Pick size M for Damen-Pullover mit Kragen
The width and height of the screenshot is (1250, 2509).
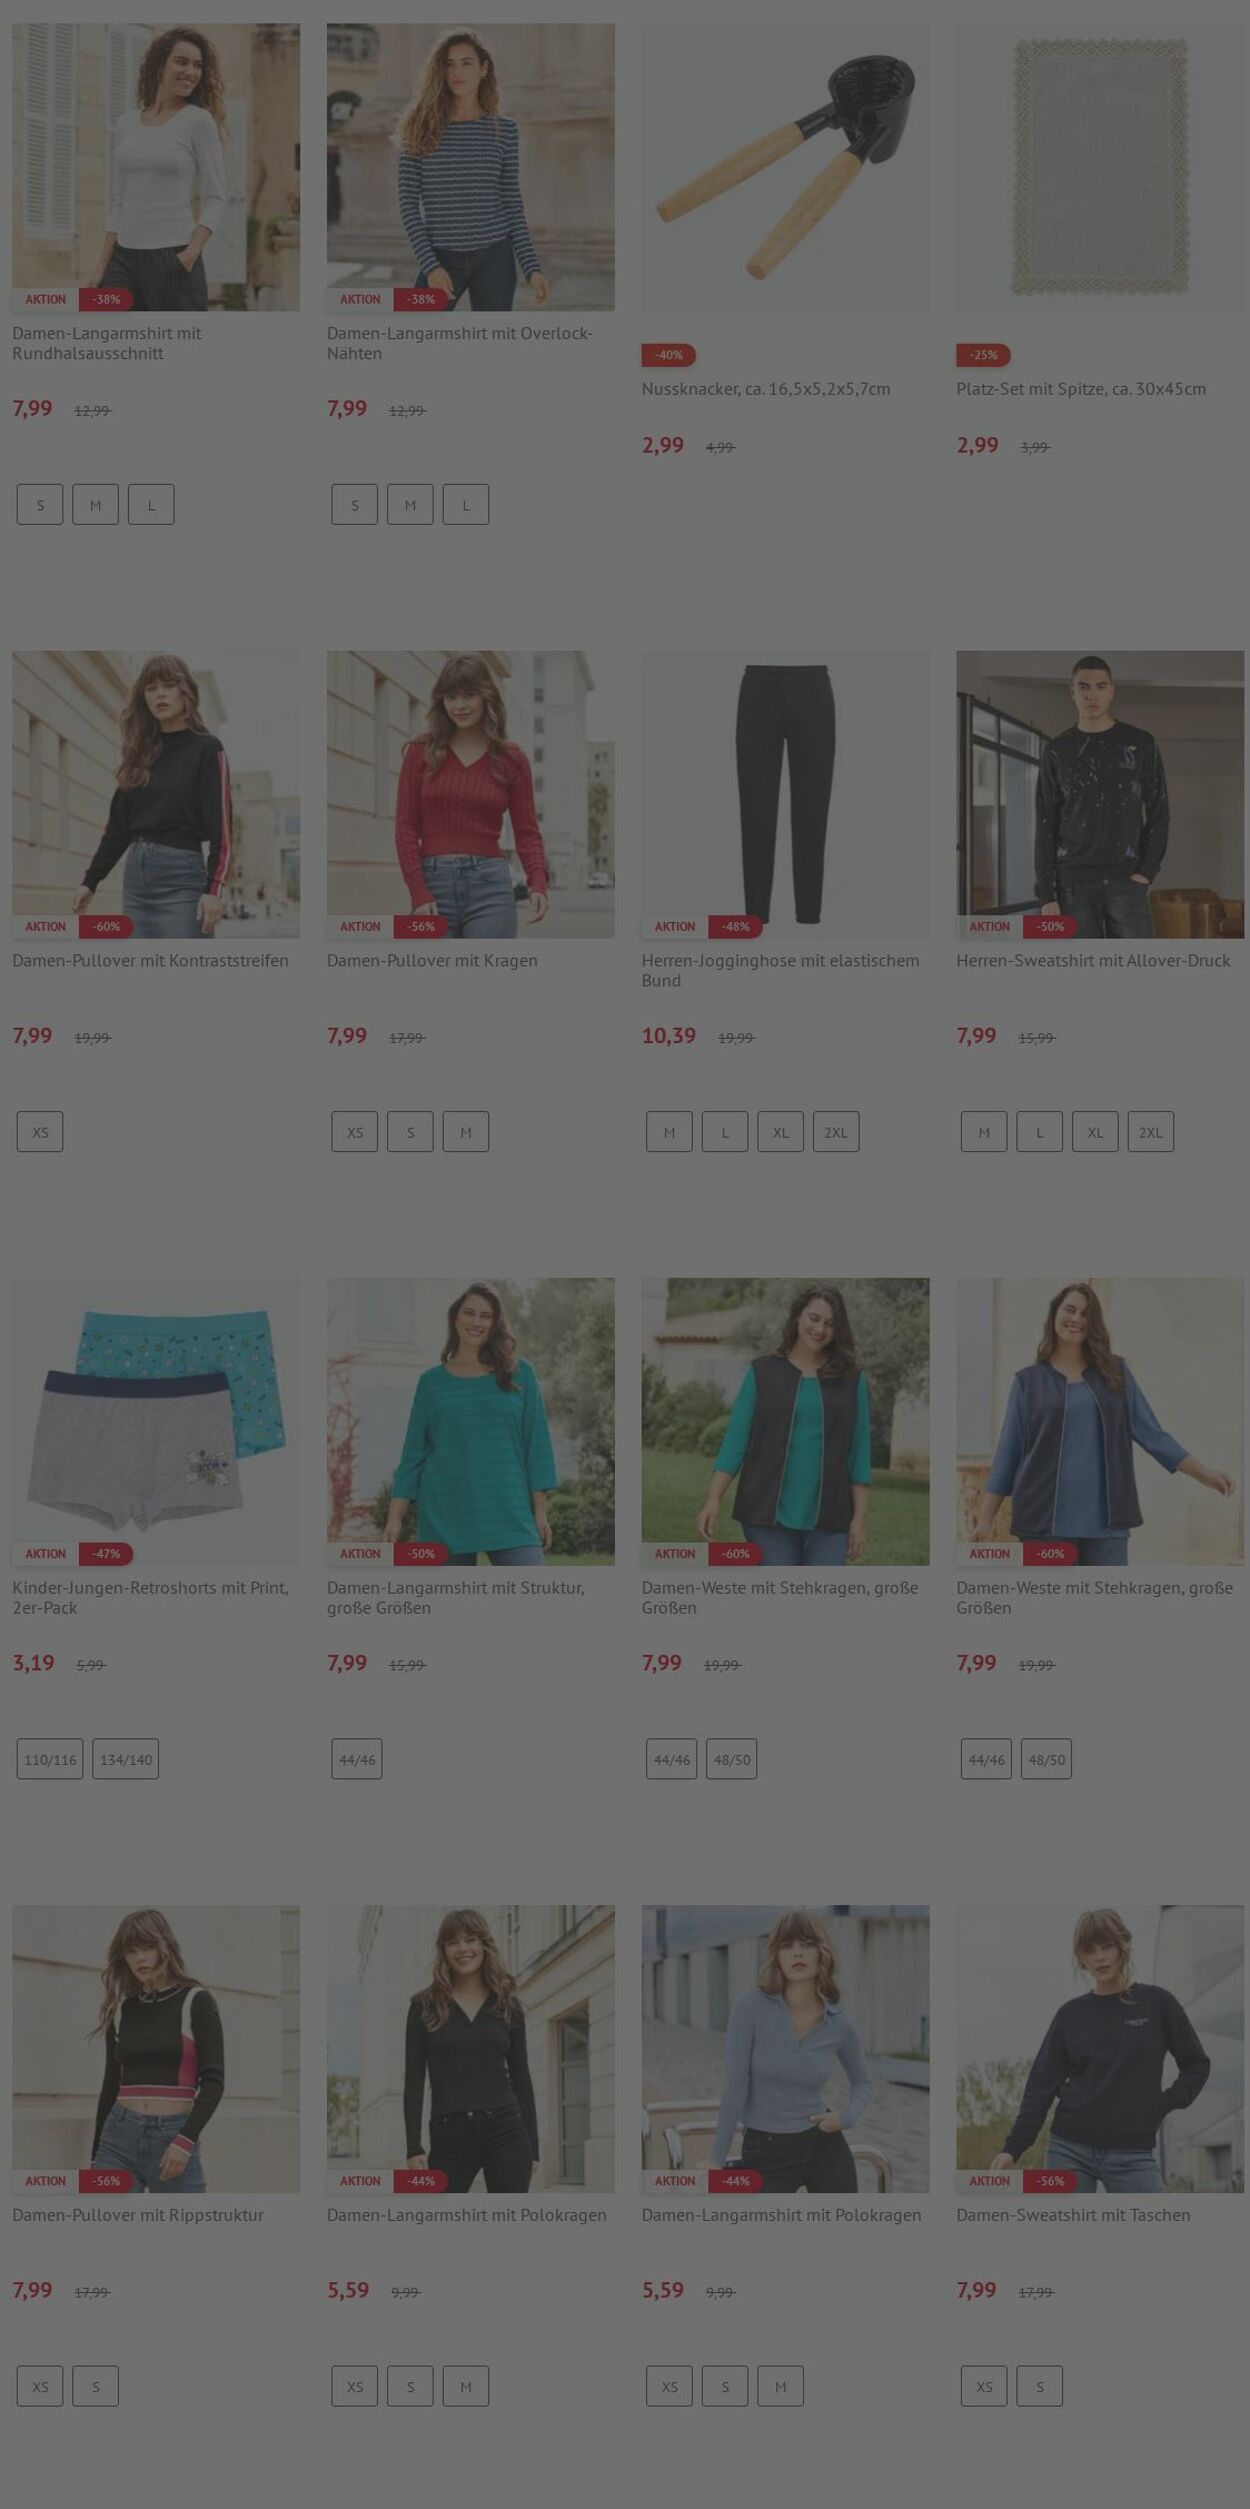tap(466, 1132)
